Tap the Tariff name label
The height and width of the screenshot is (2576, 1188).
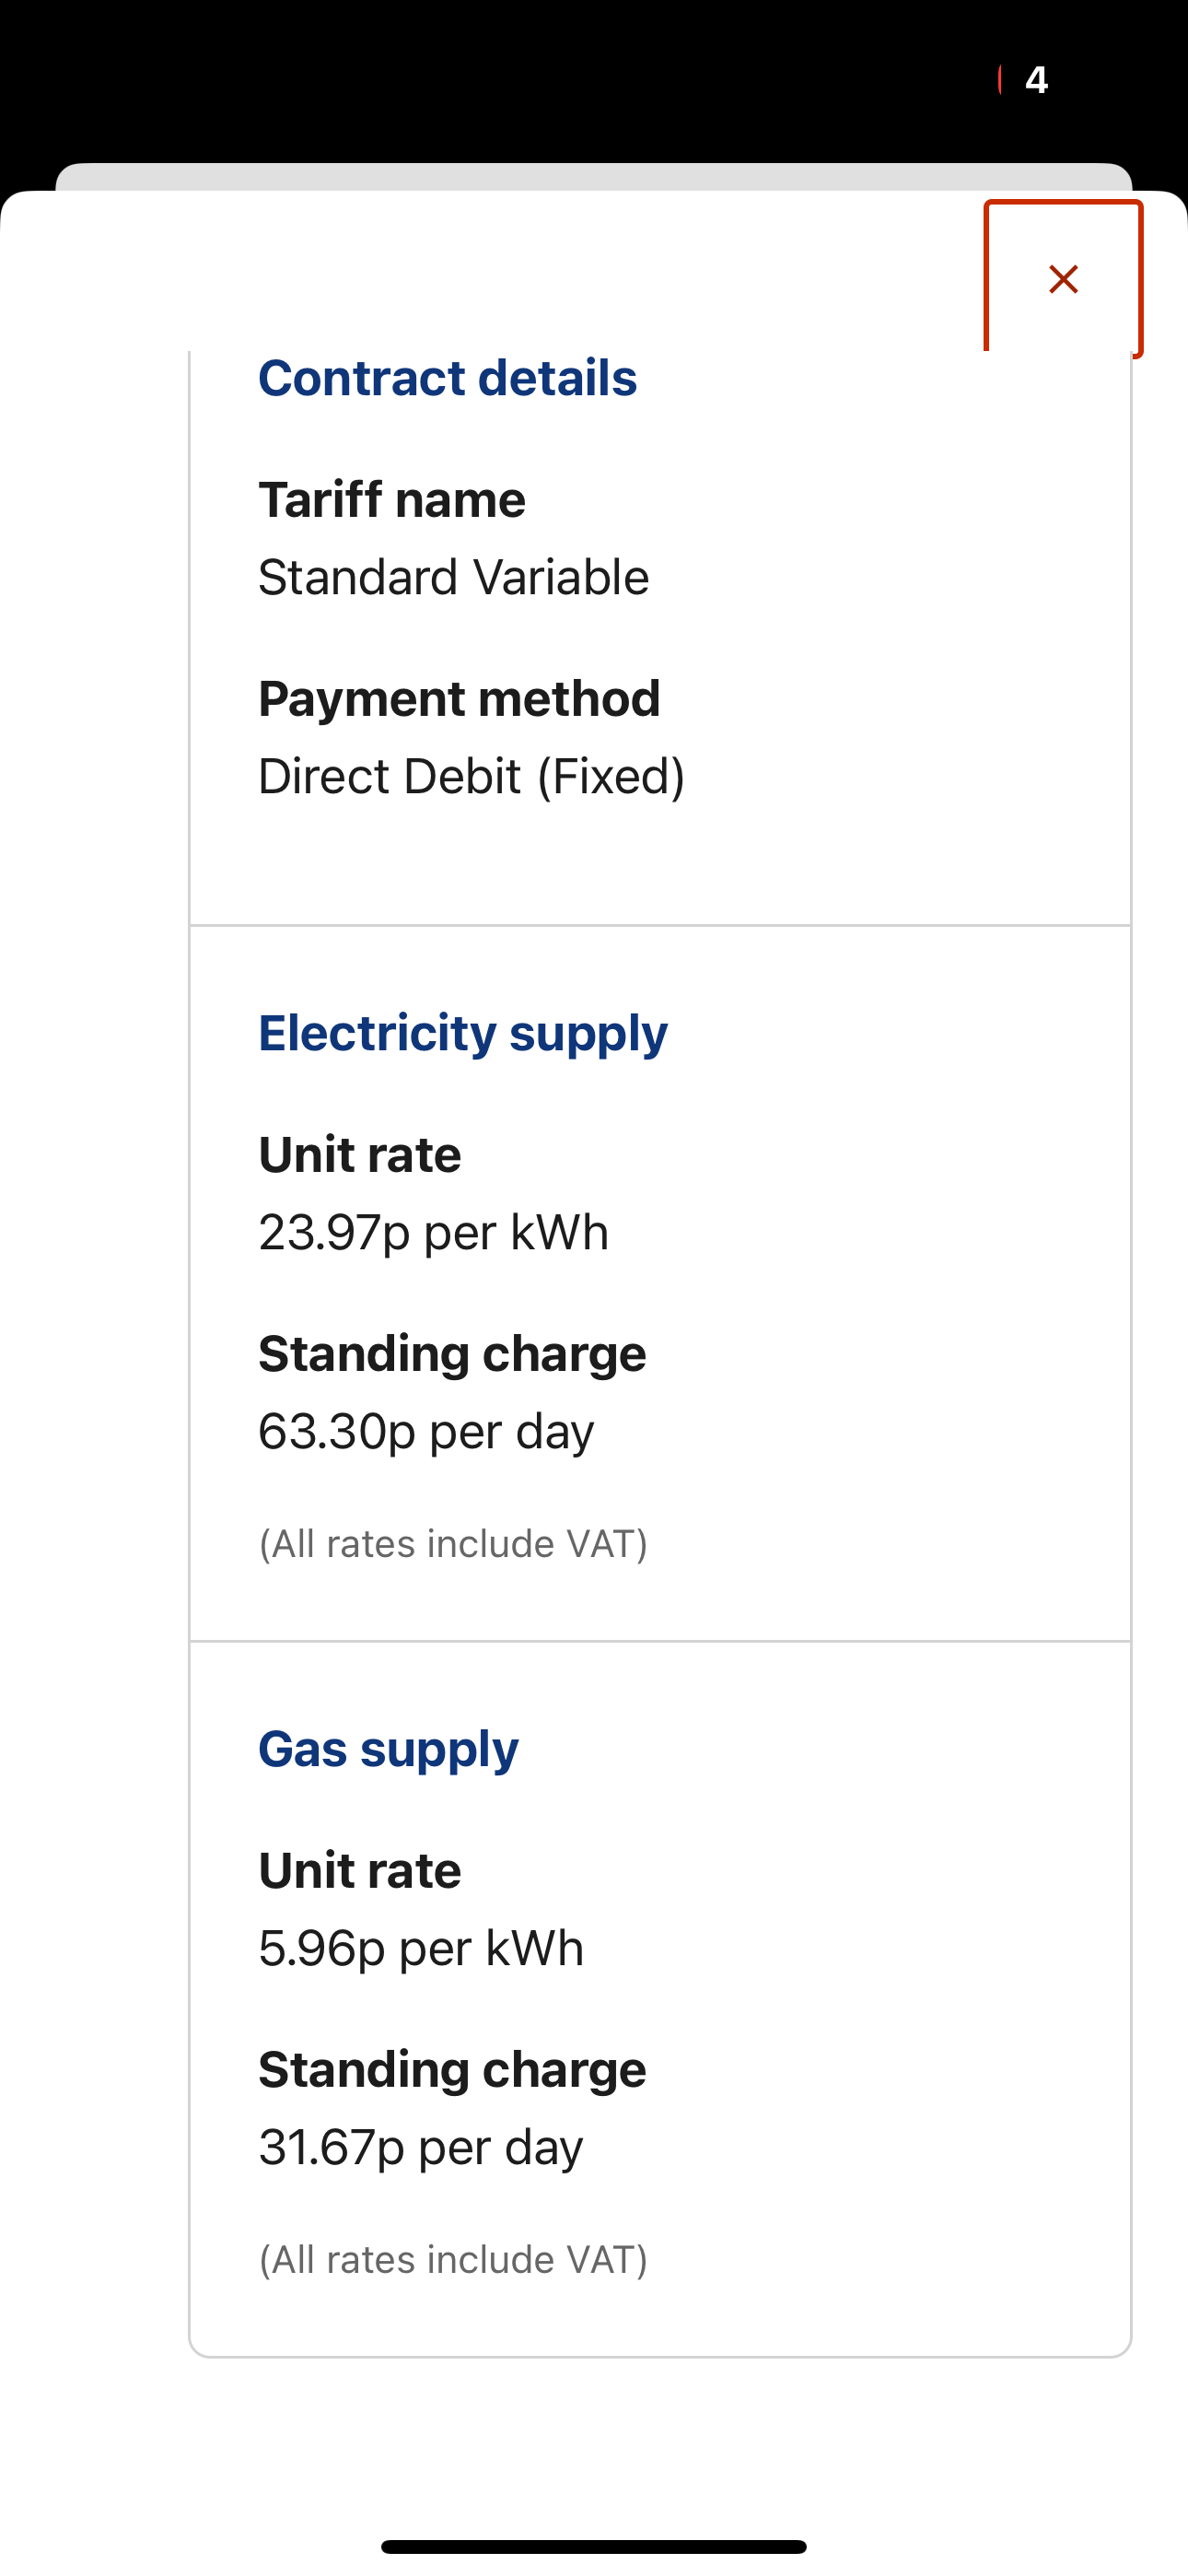coord(392,499)
